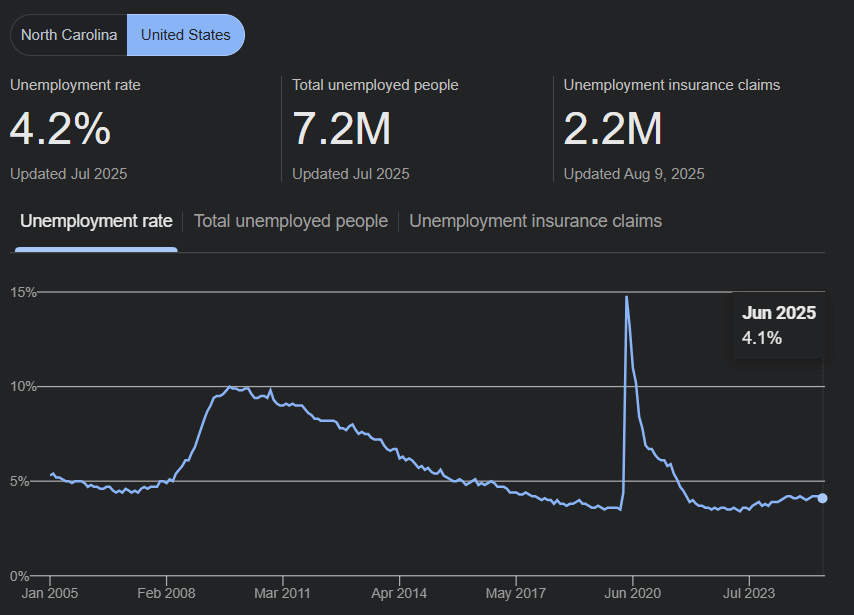Click the 10% y-axis label
Viewport: 854px width, 615px height.
tap(23, 387)
